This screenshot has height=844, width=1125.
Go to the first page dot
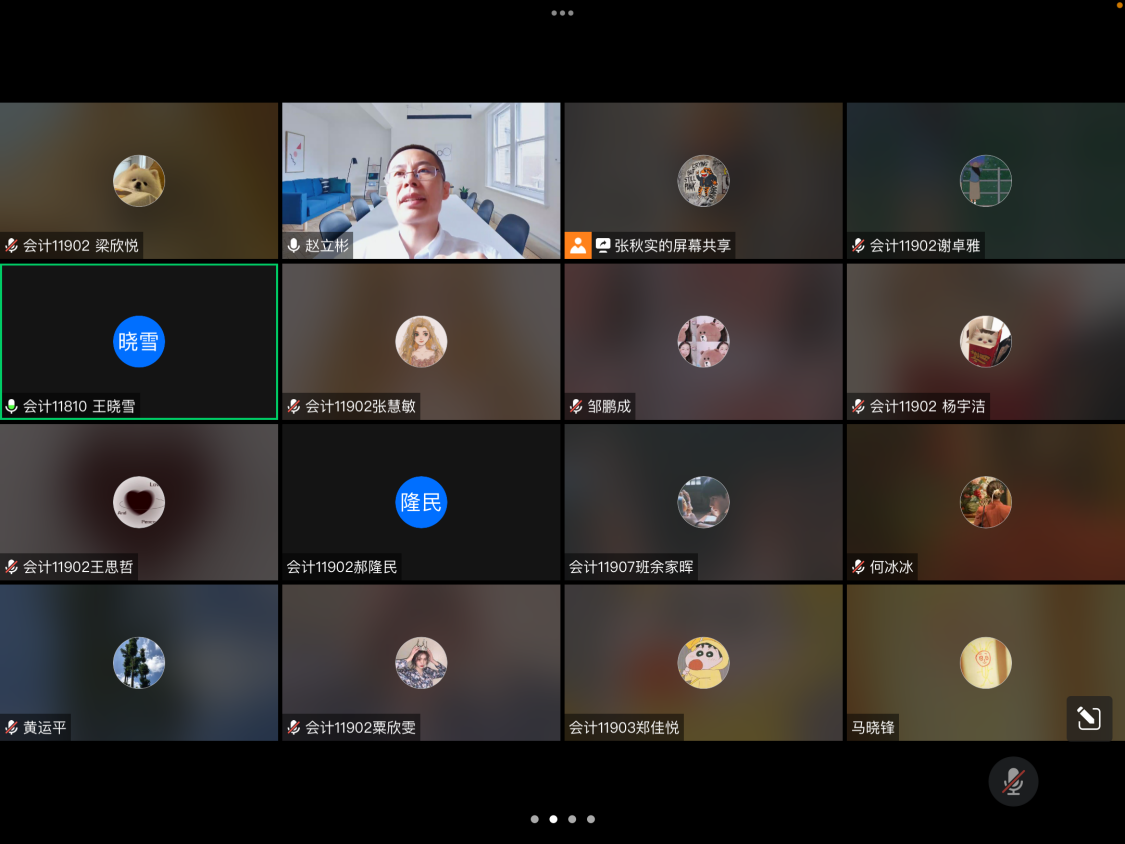[534, 819]
